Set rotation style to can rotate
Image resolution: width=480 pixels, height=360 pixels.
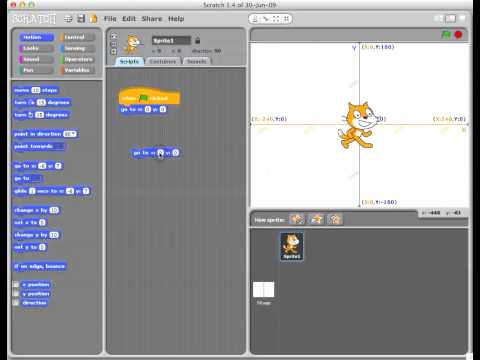pyautogui.click(x=114, y=36)
